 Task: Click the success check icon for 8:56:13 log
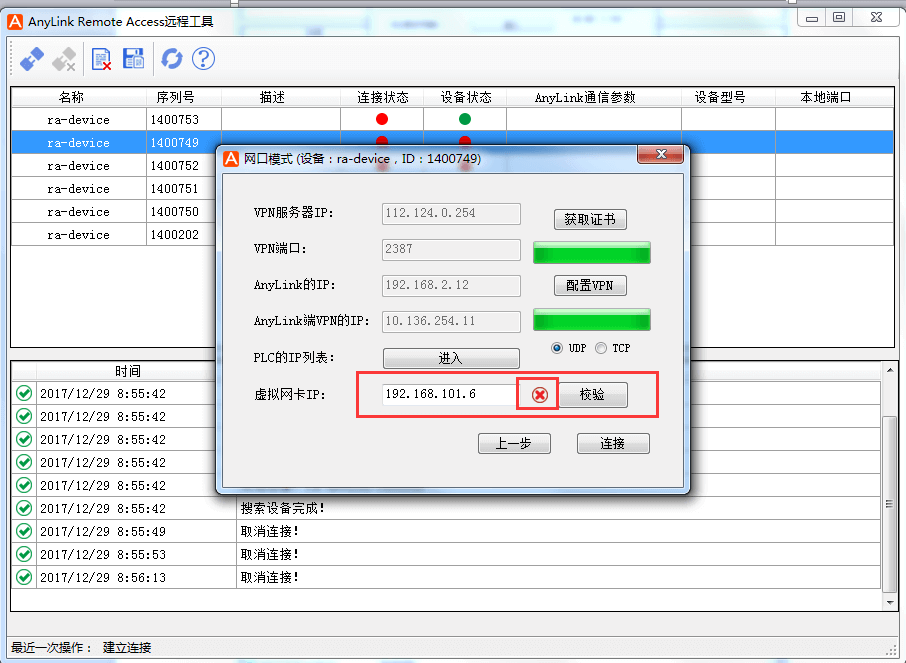tap(24, 577)
